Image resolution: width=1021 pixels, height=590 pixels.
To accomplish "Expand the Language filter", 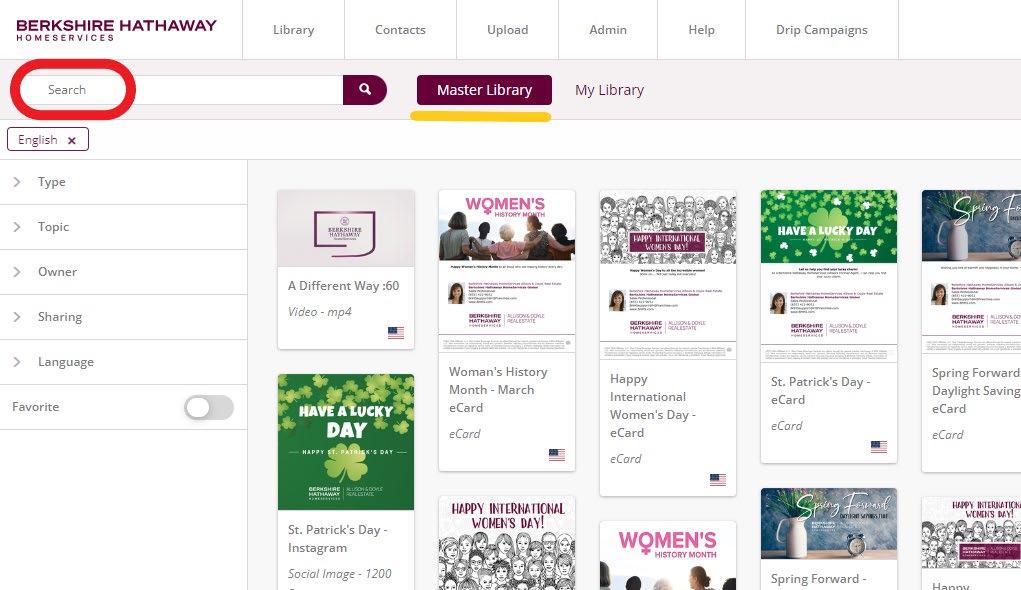I will click(x=123, y=361).
